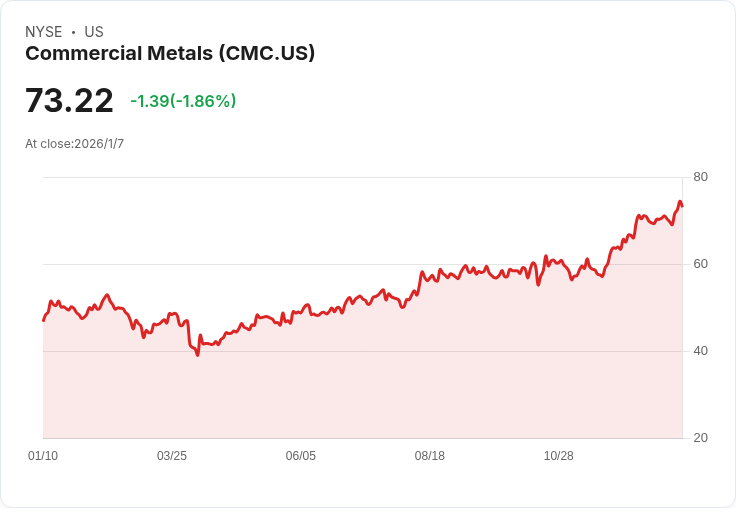Image resolution: width=736 pixels, height=508 pixels.
Task: Click the 80 y-axis label
Action: click(x=700, y=177)
